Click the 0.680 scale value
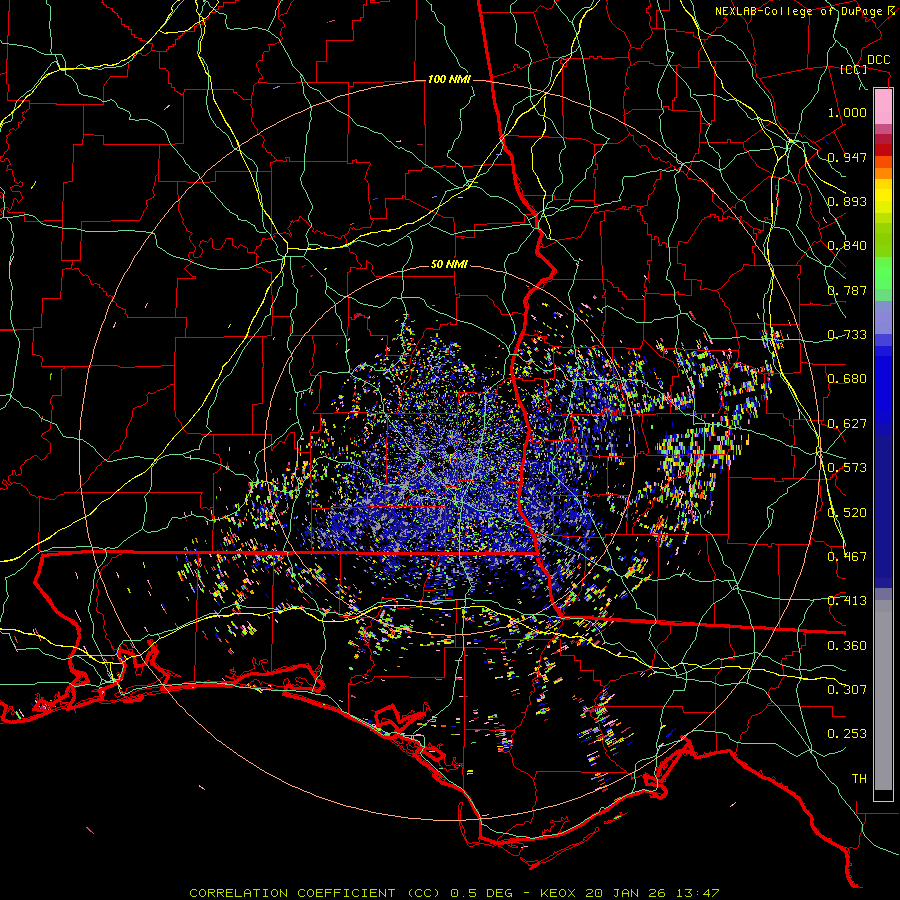 [847, 379]
